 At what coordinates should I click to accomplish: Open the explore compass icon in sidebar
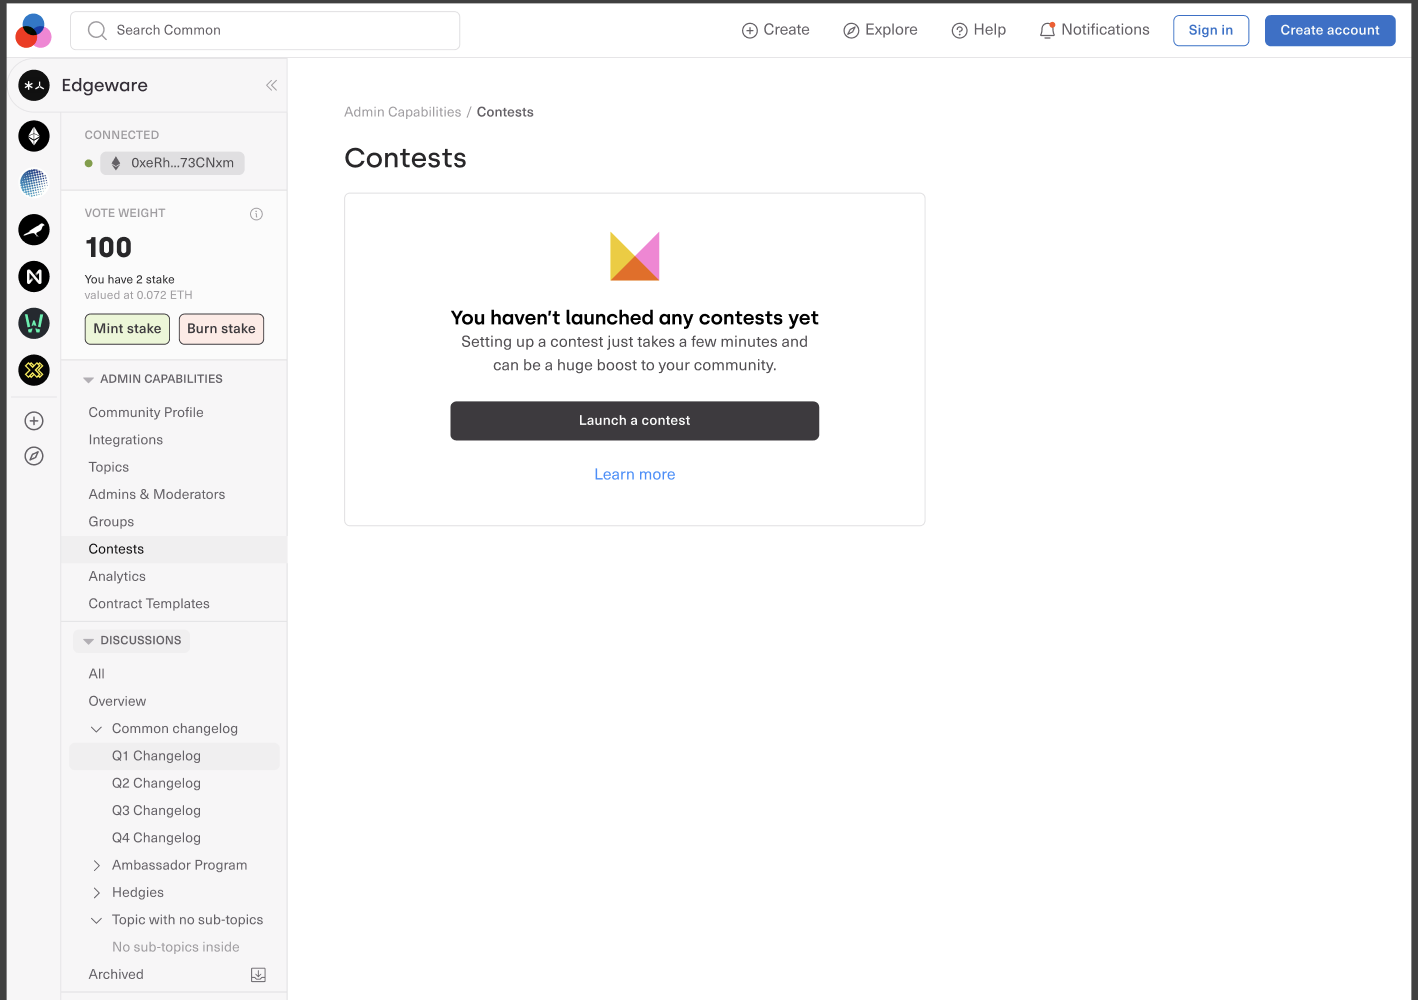34,456
